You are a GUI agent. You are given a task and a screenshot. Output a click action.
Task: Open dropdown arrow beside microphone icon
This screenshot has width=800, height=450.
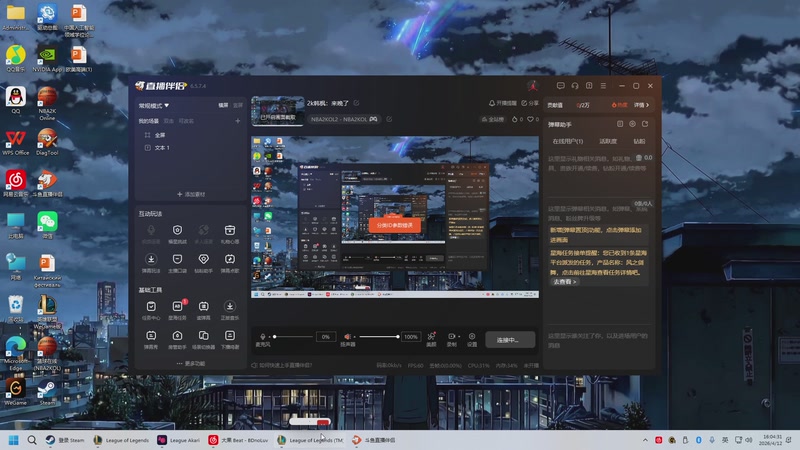268,337
